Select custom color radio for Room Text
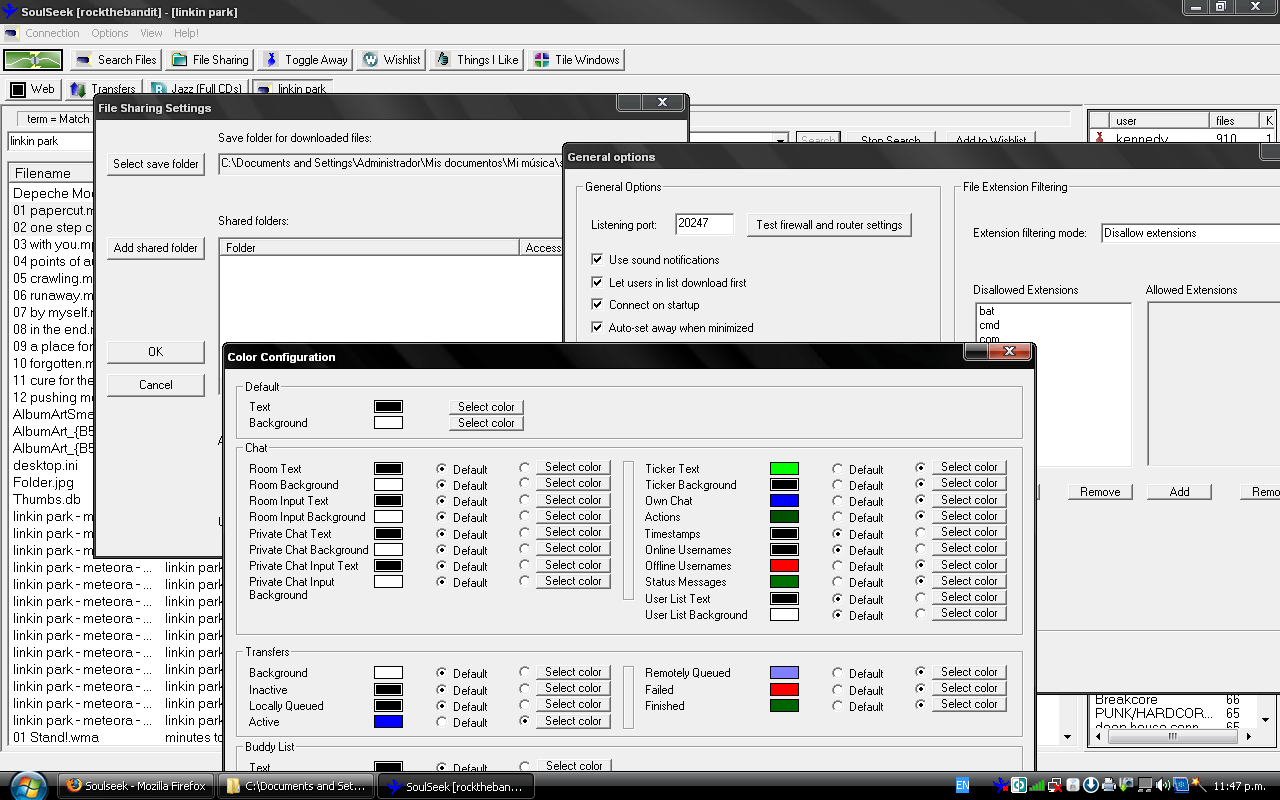1280x800 pixels. click(x=525, y=467)
